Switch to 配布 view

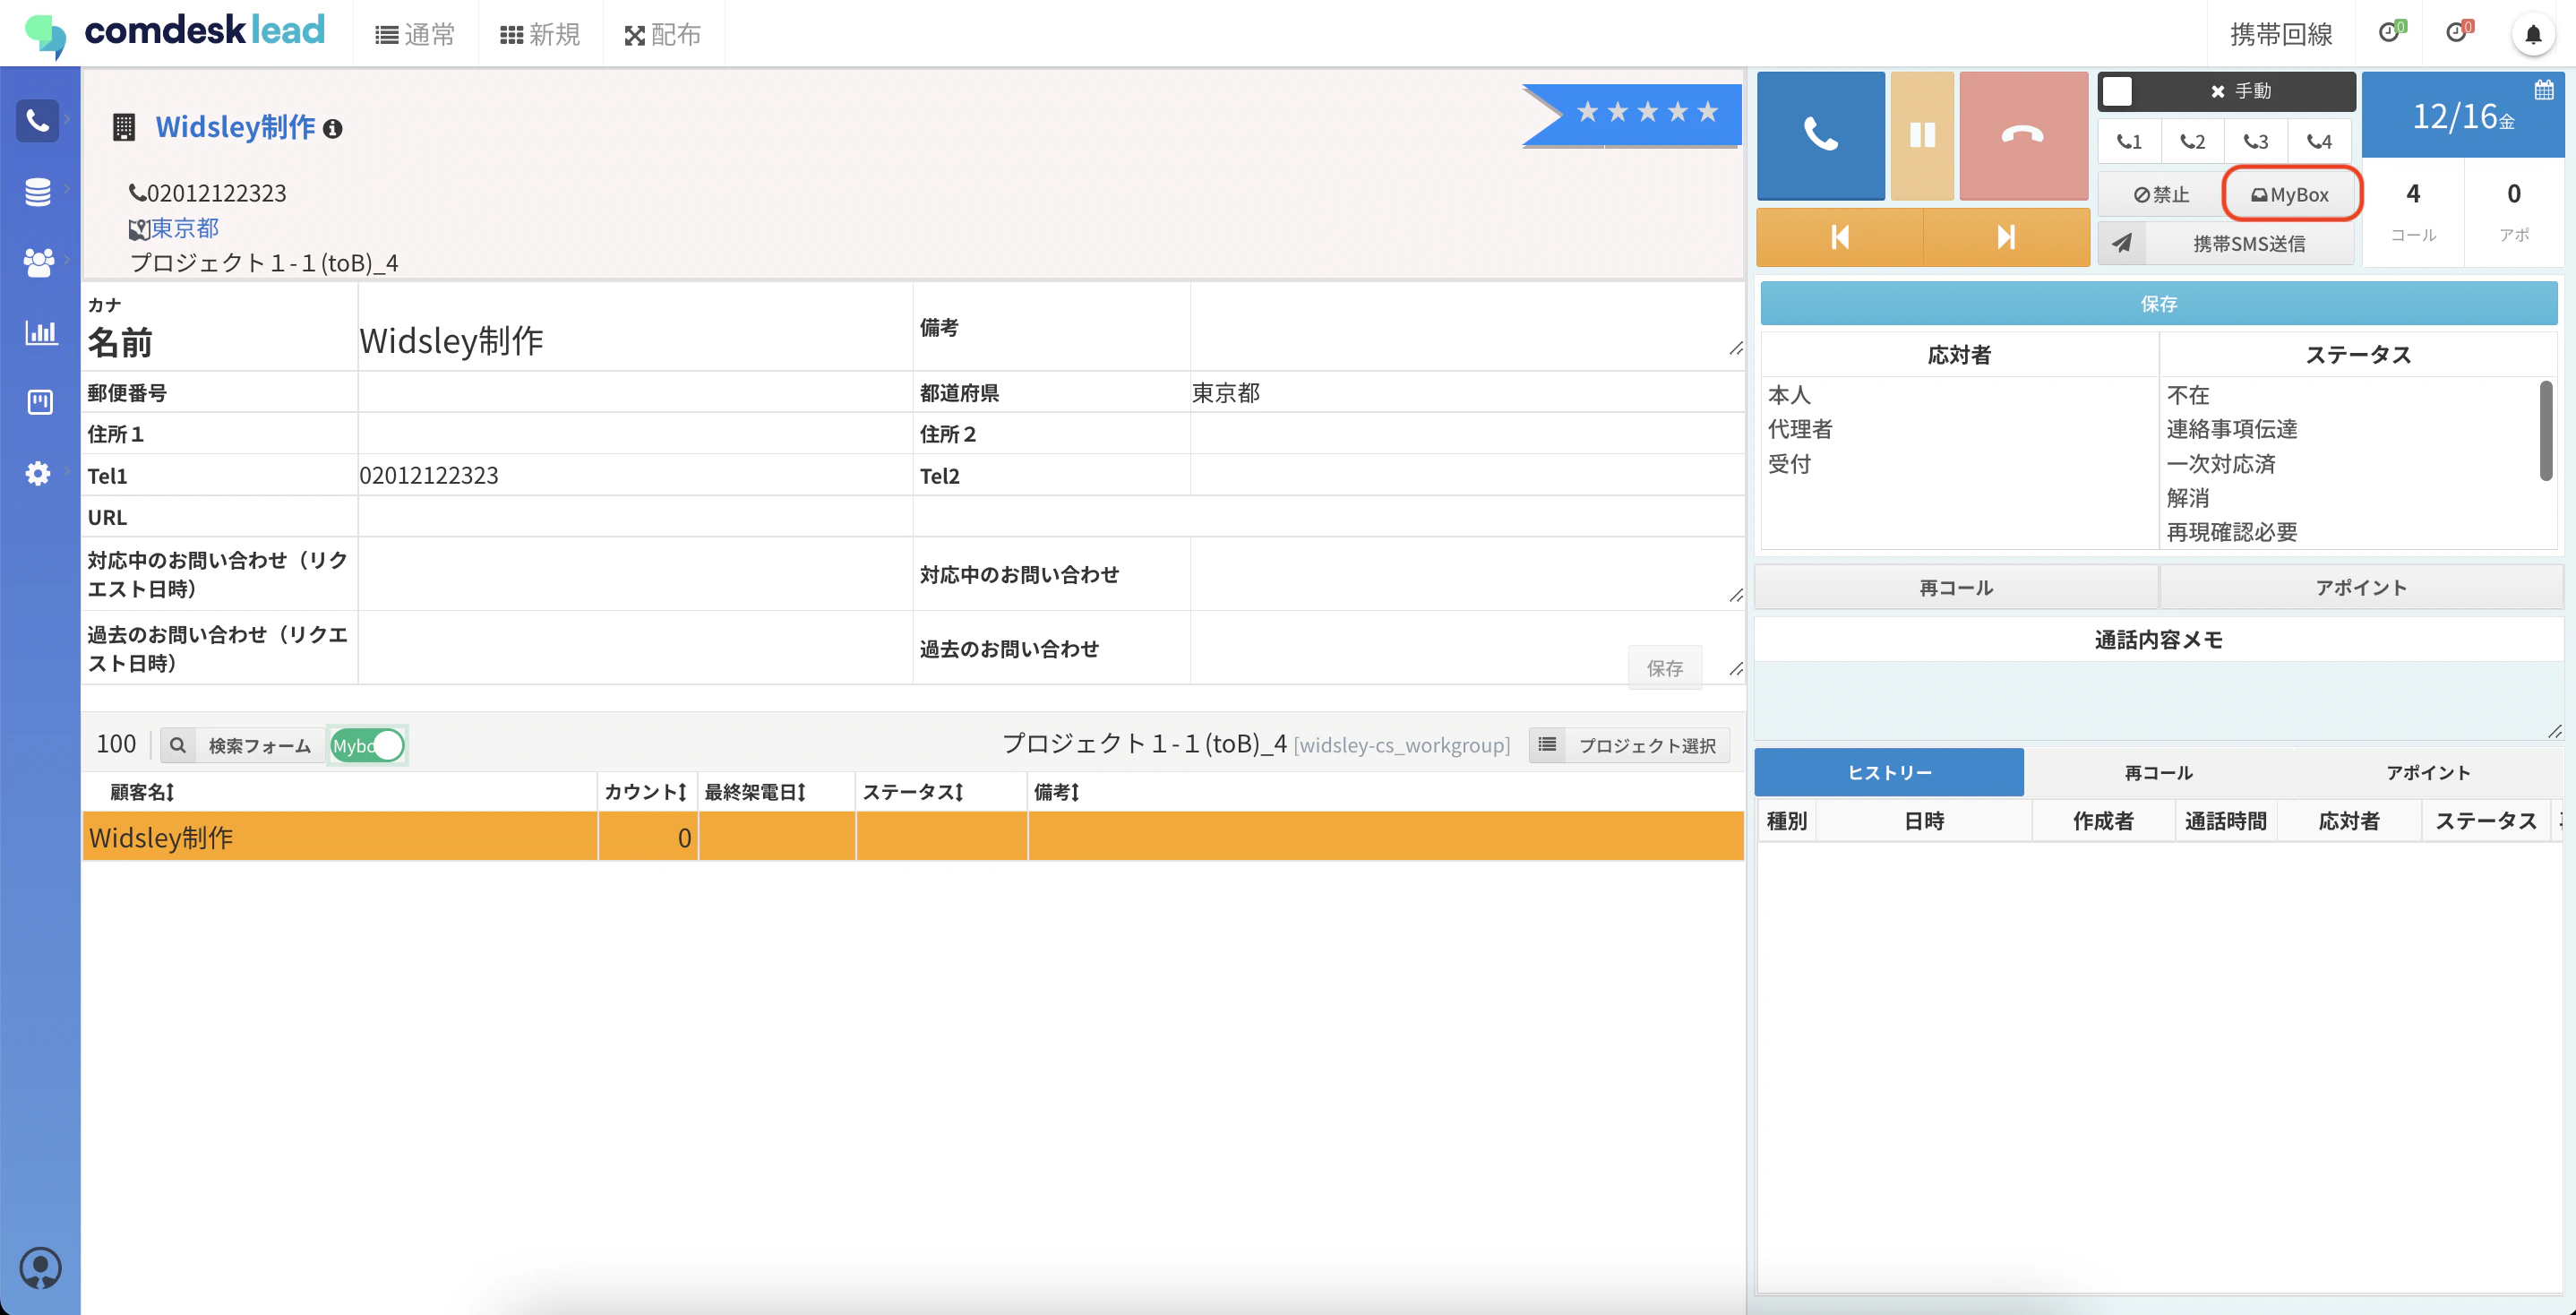663,35
